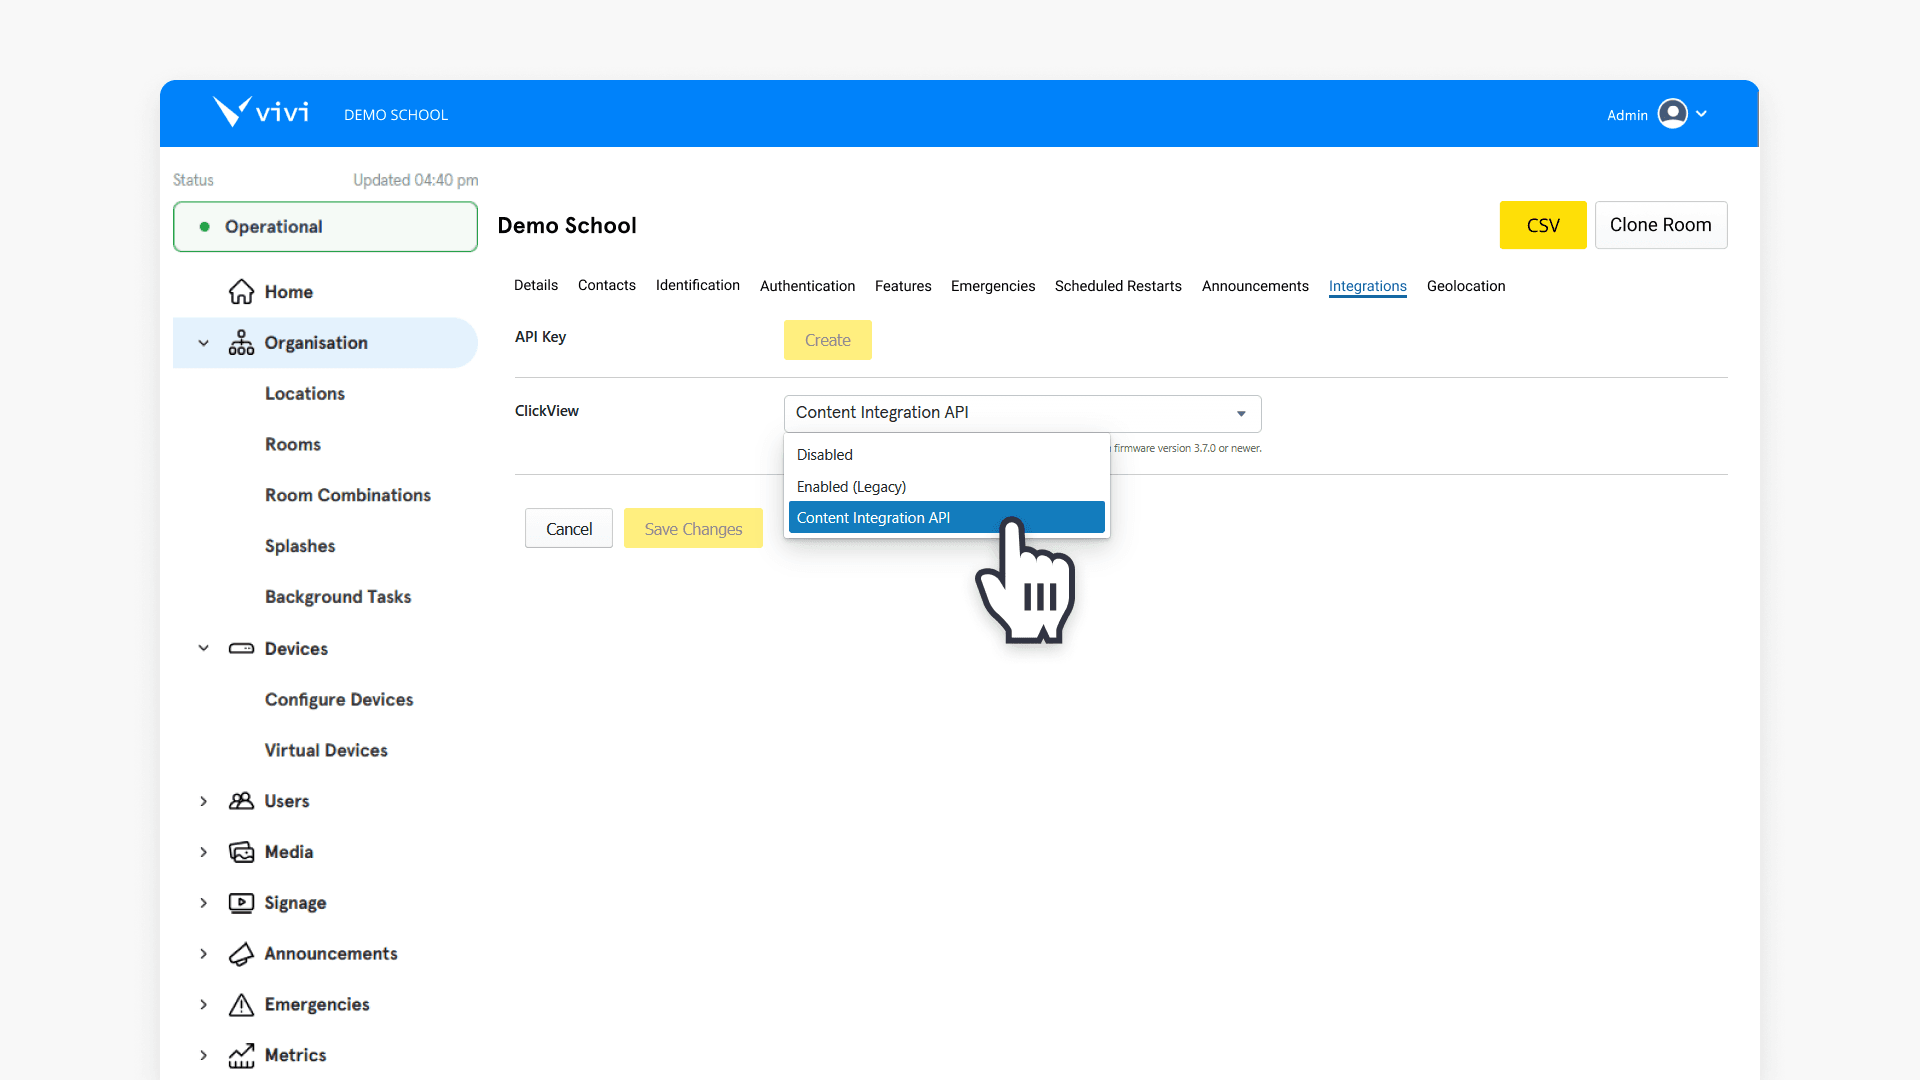
Task: Open the Geolocation tab
Action: [x=1466, y=286]
